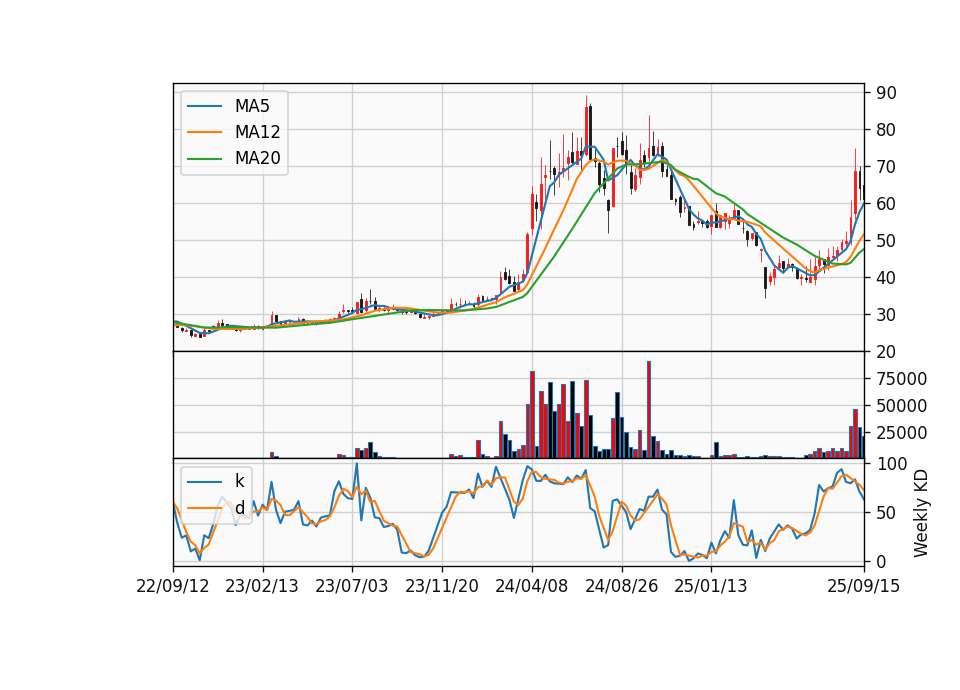
Task: Click the 23/02/13 date label
Action: tap(262, 586)
